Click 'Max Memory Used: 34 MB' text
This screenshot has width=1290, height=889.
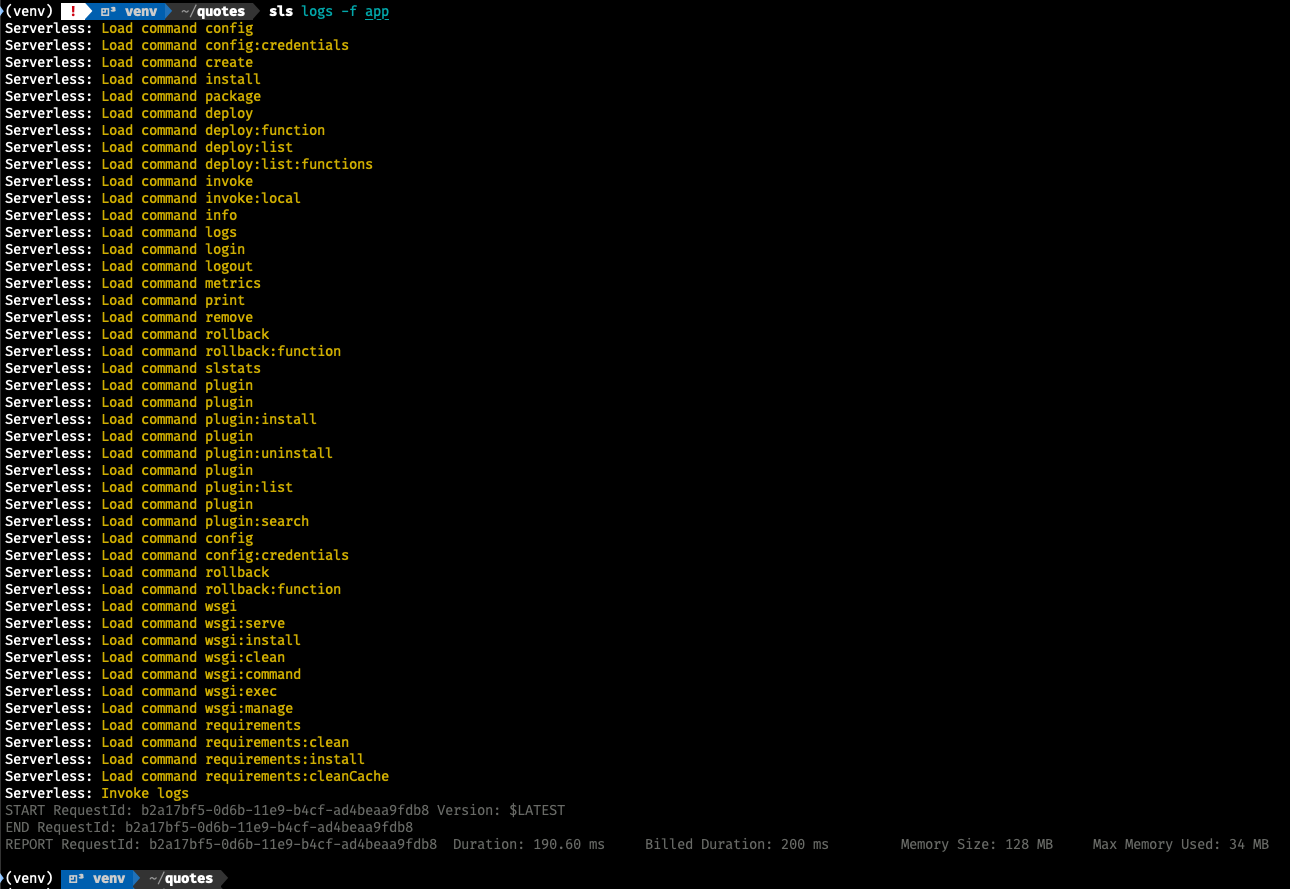coord(1180,844)
